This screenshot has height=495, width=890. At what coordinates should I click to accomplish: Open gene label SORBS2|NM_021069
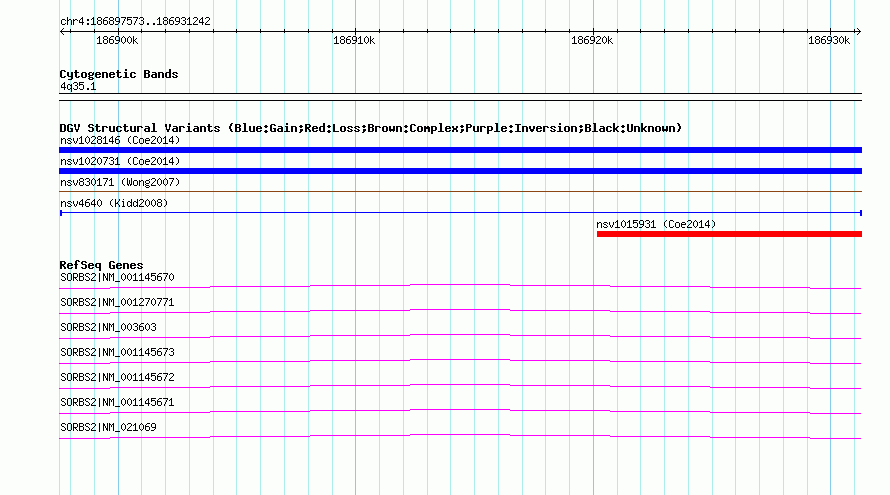(108, 427)
